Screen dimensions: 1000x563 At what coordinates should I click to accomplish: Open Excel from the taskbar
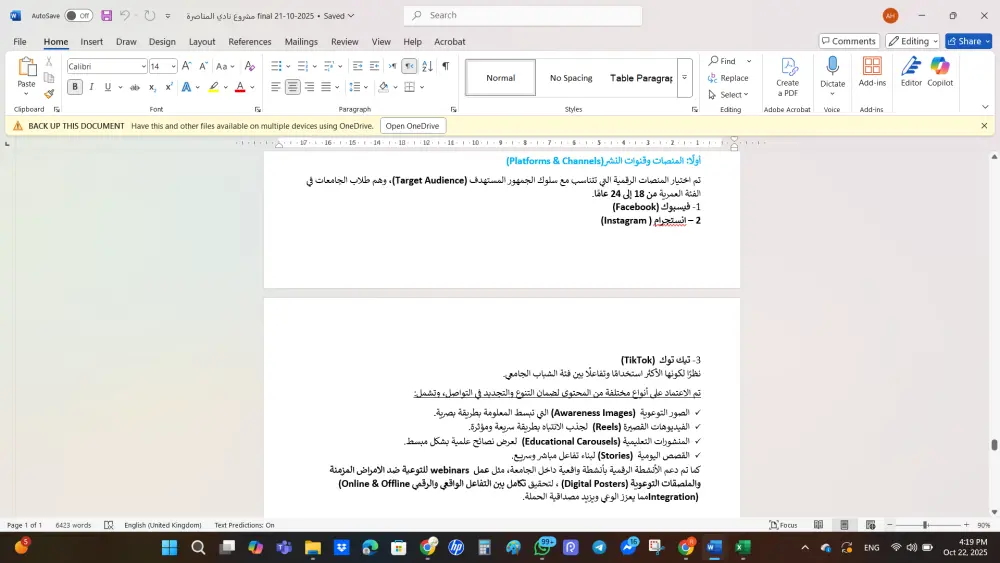point(742,547)
